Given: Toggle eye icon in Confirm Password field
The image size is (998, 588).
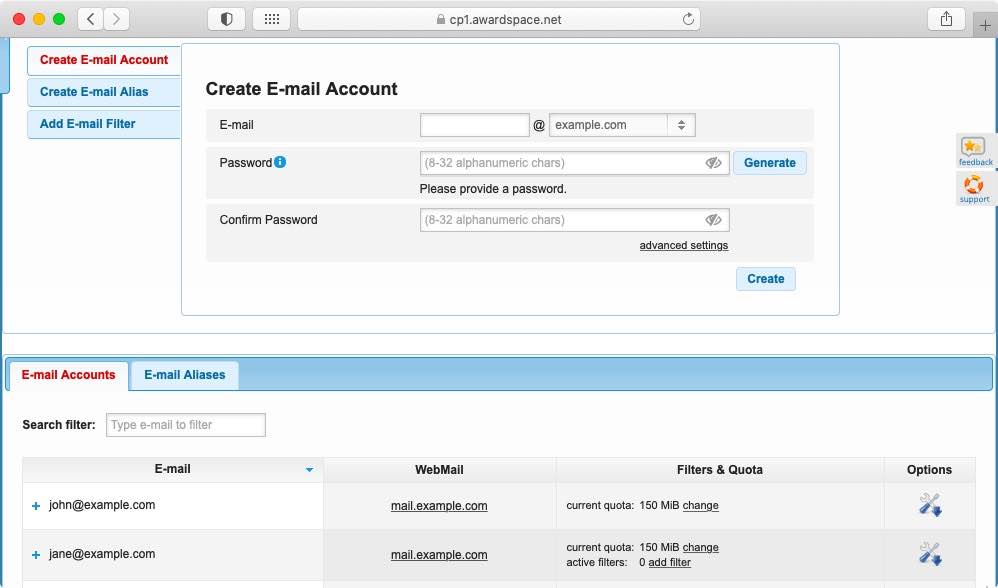Looking at the screenshot, I should (x=713, y=219).
